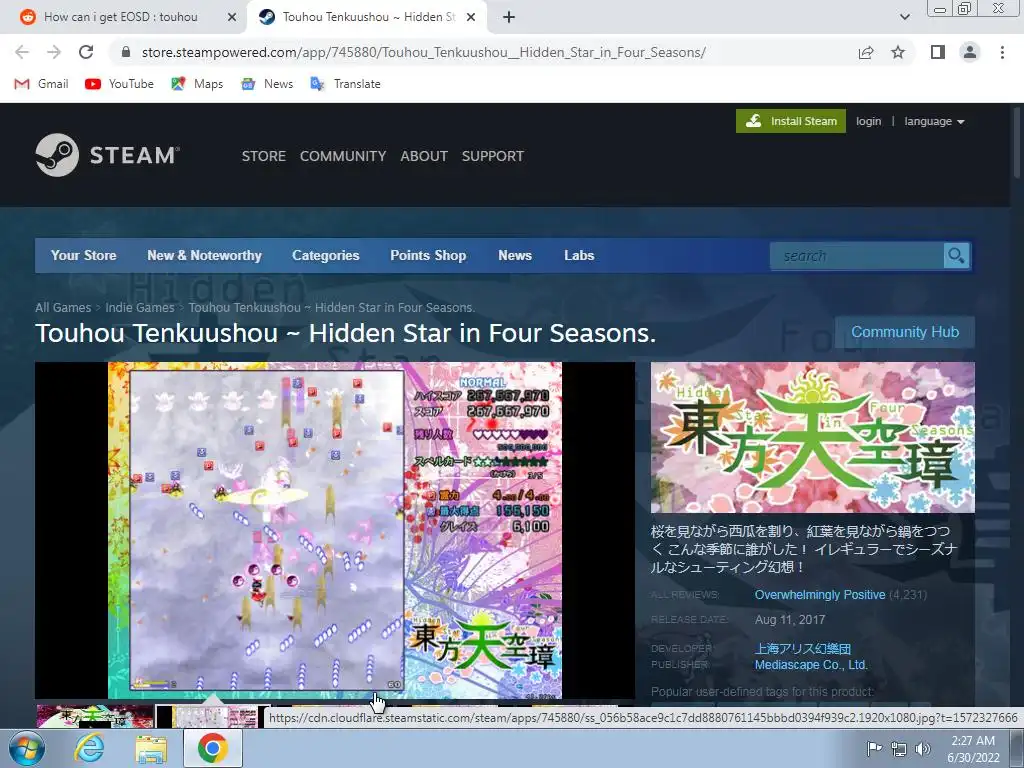This screenshot has height=768, width=1024.
Task: Open the Labs tab
Action: point(579,255)
